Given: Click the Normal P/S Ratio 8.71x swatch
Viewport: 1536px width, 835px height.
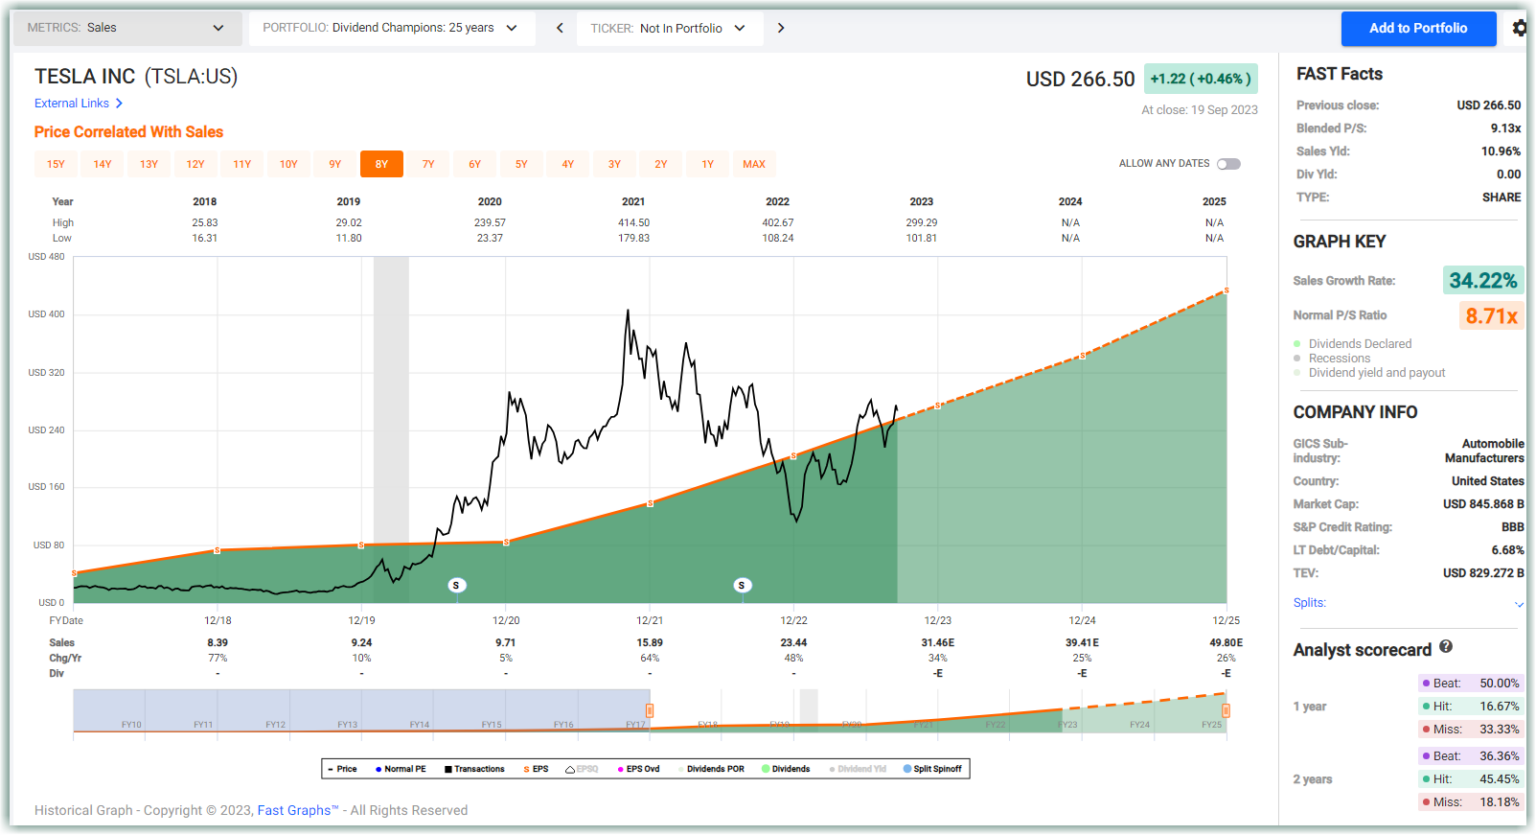Looking at the screenshot, I should (x=1492, y=316).
